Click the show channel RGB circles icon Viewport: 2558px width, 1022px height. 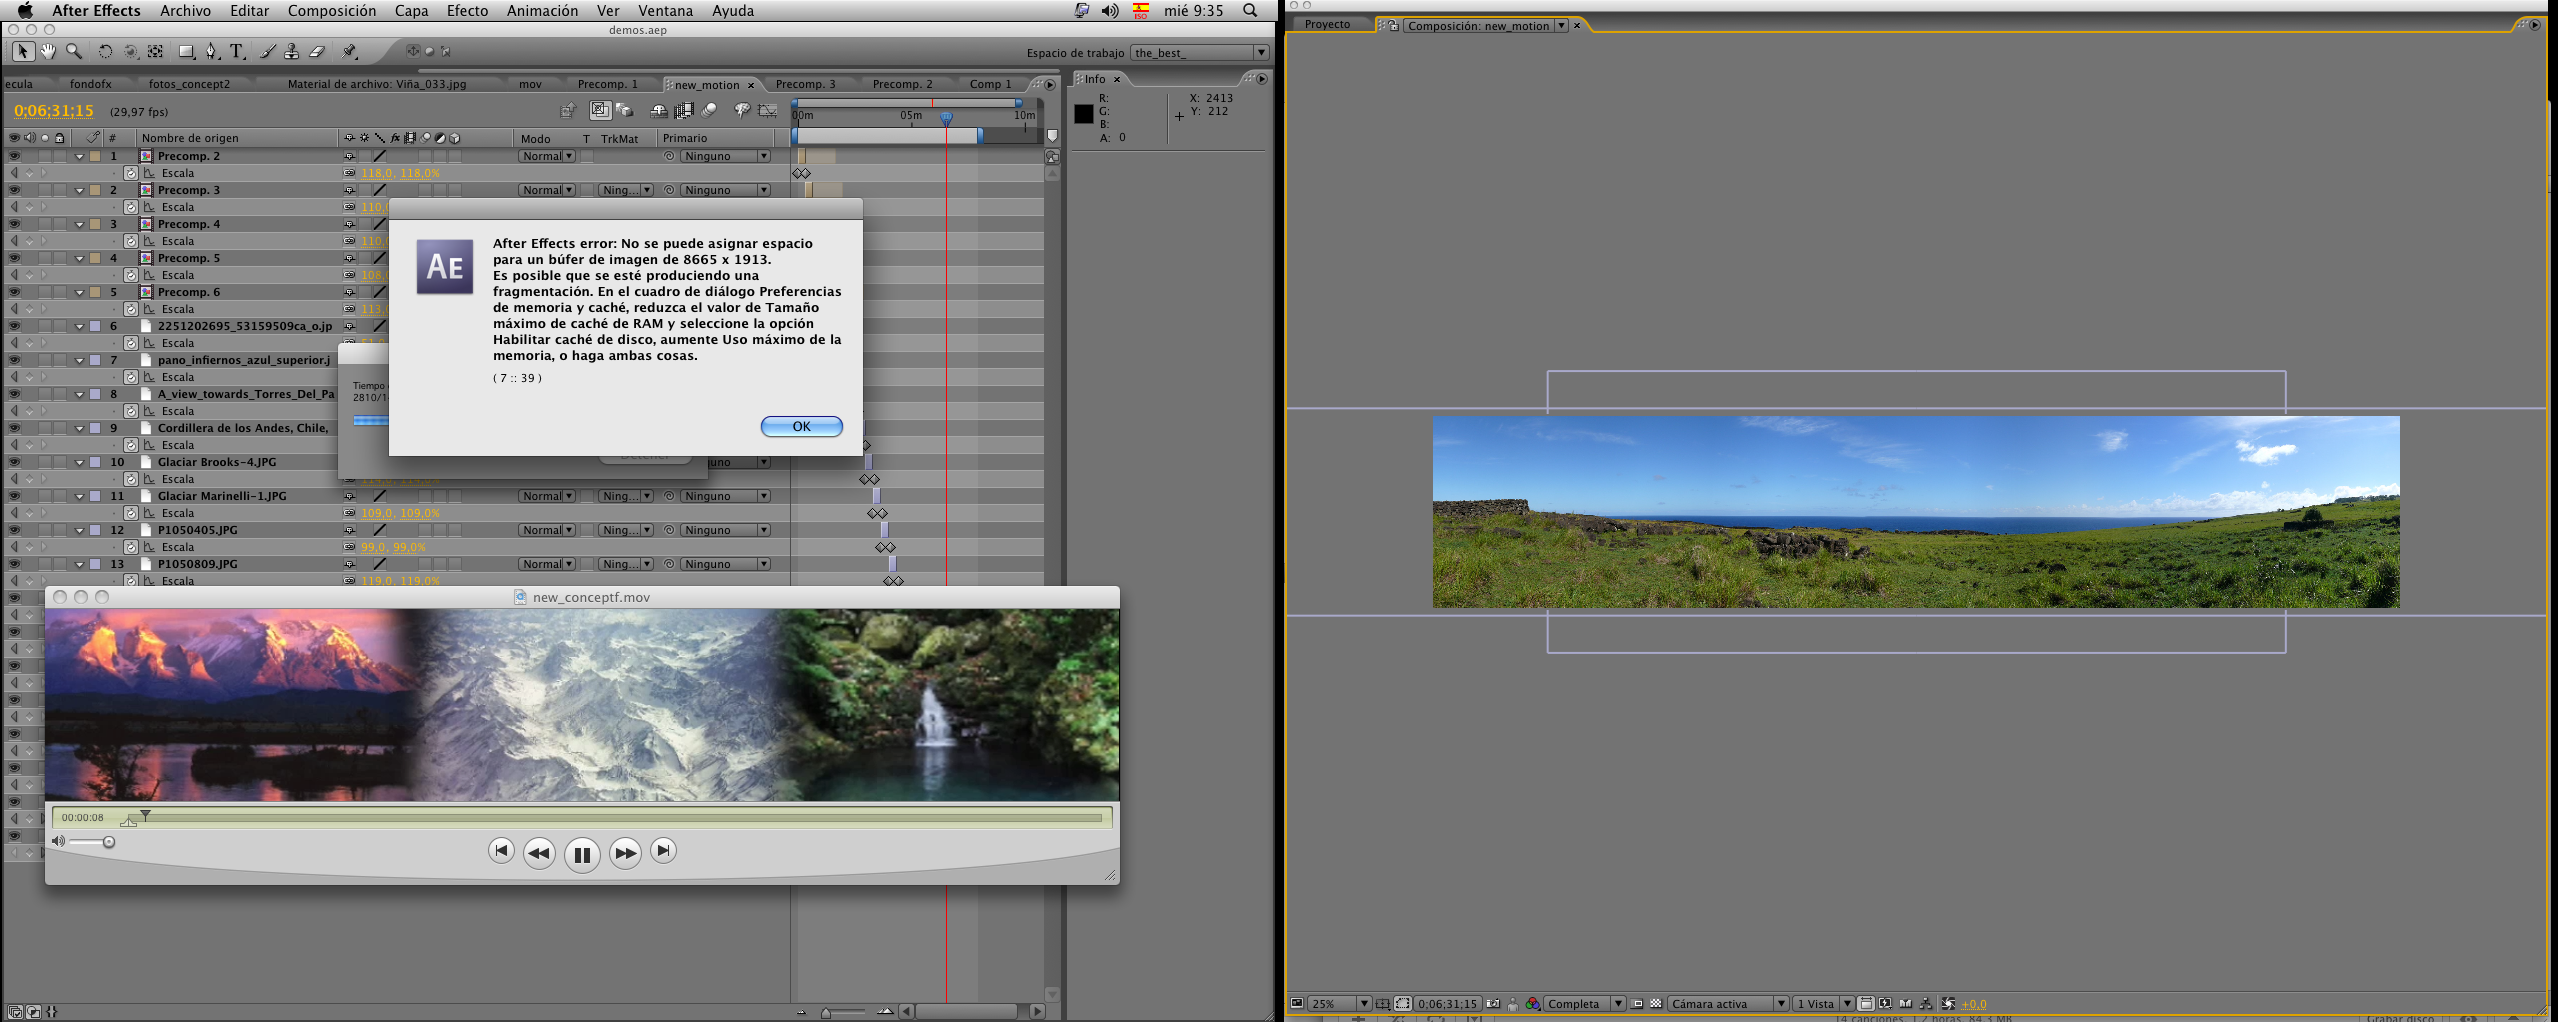pos(1532,1004)
